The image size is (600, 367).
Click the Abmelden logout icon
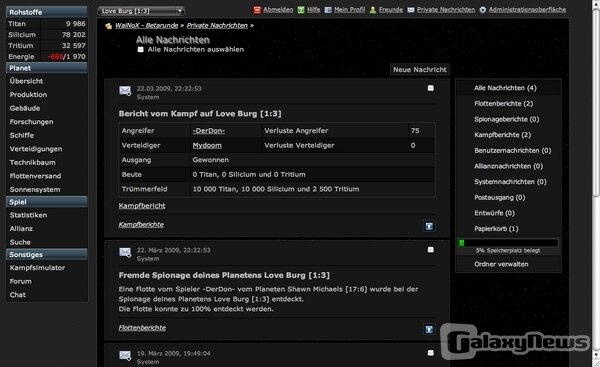pyautogui.click(x=257, y=10)
